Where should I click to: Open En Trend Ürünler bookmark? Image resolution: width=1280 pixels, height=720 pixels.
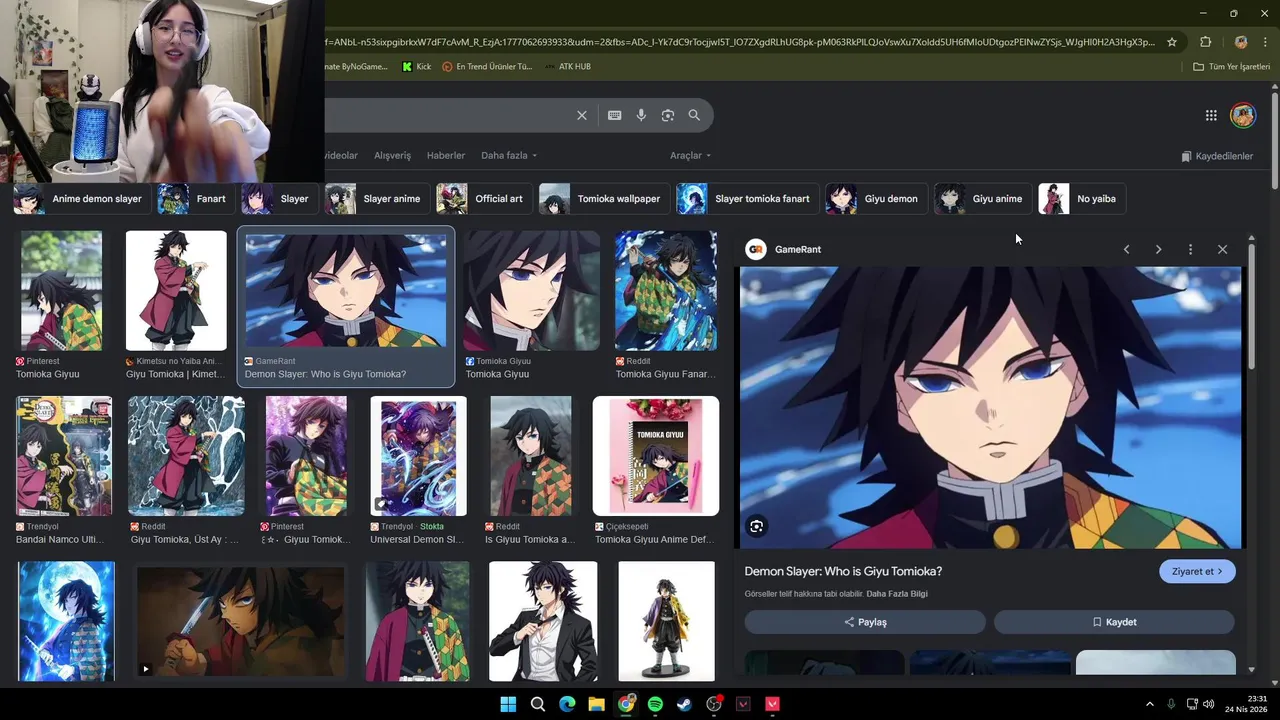click(x=486, y=67)
